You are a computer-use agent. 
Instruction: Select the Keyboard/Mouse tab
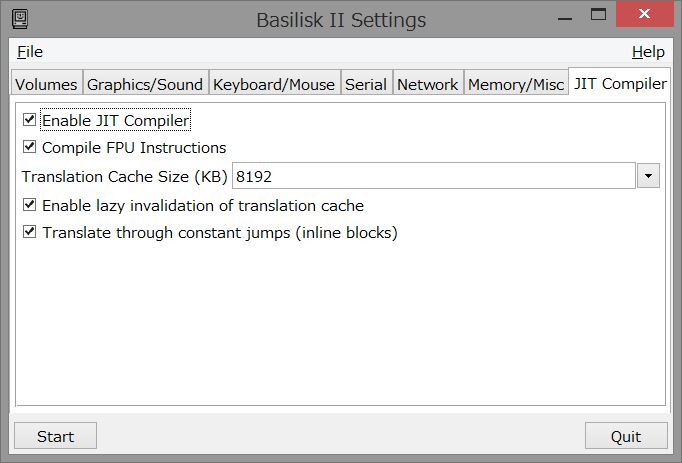pyautogui.click(x=274, y=82)
